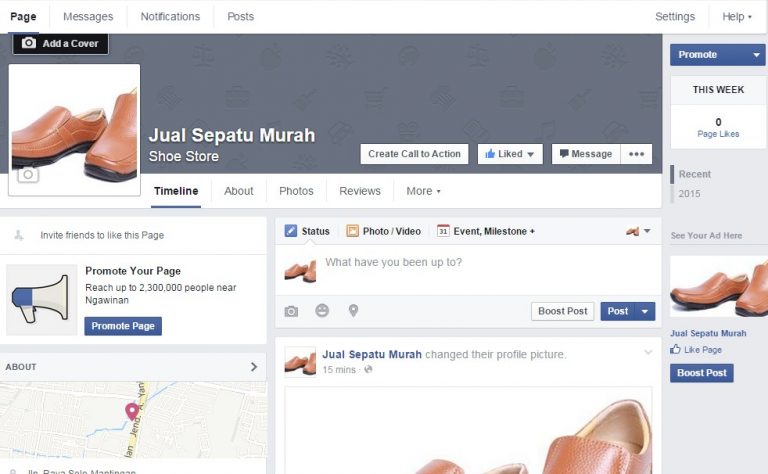Open the Photos tab

[296, 191]
